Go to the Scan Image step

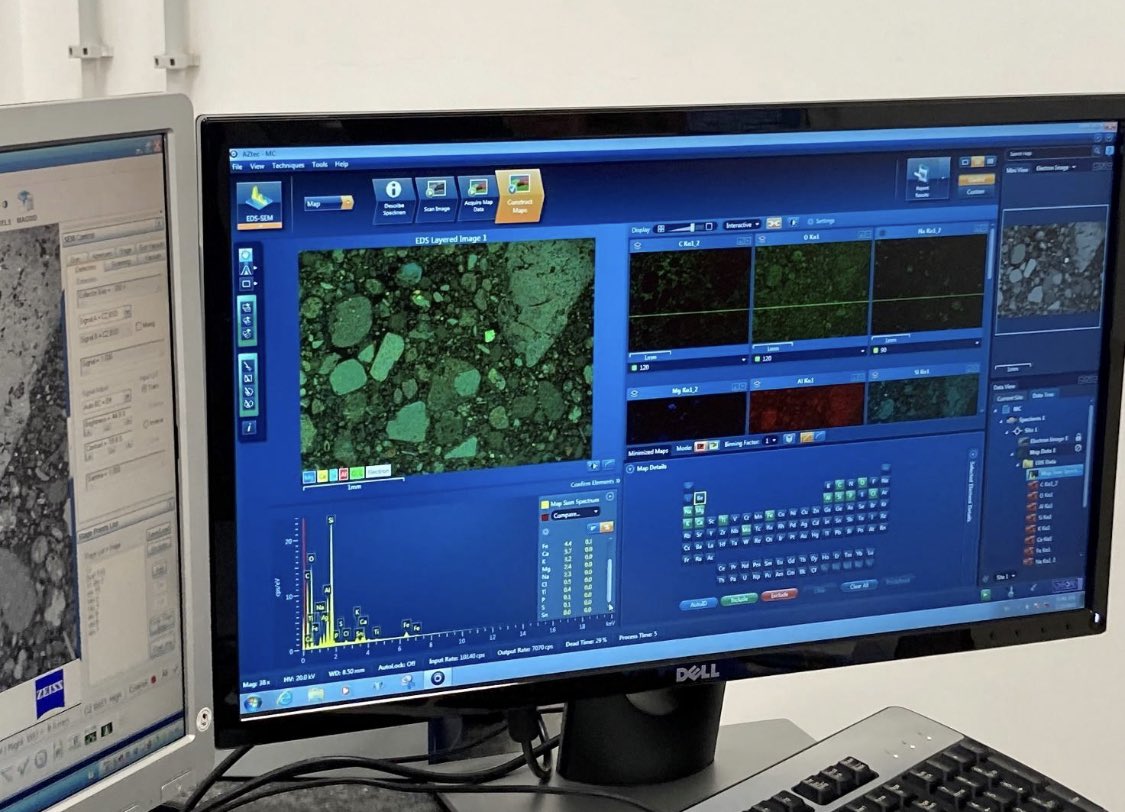point(436,197)
